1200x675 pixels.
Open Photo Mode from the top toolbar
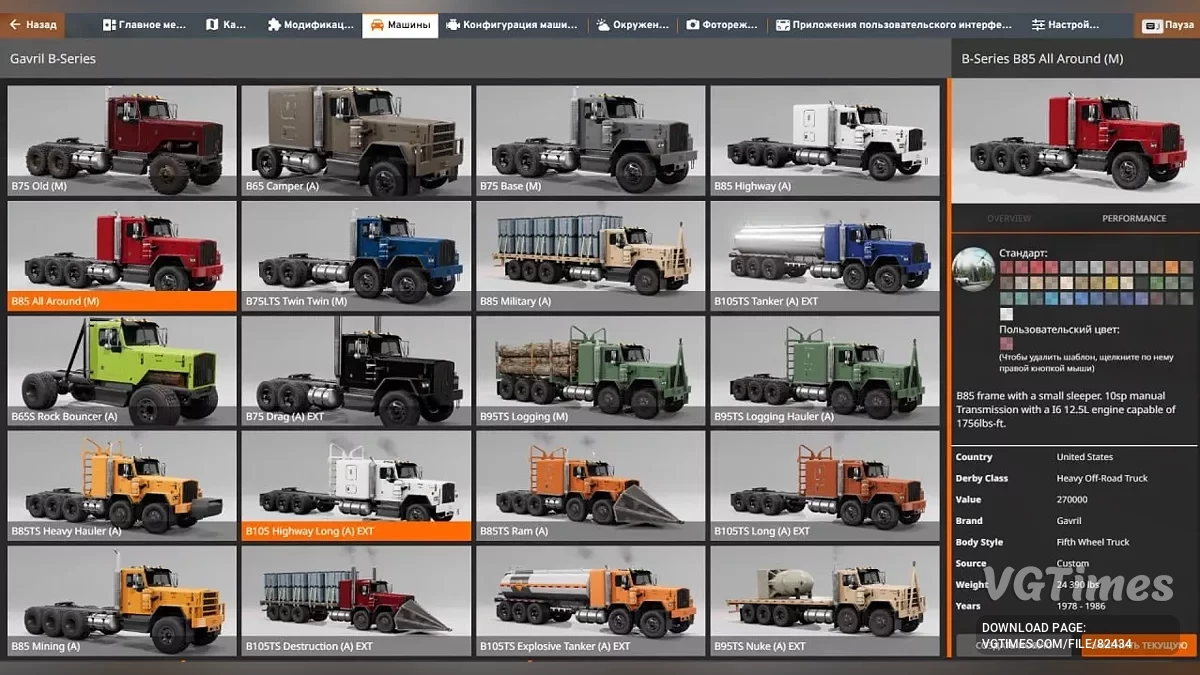(722, 24)
